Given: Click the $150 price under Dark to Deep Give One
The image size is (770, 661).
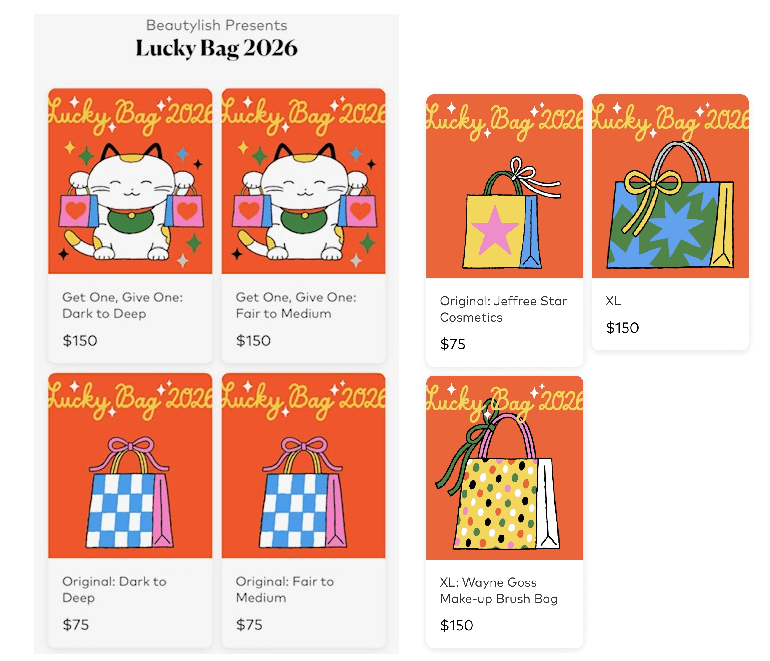Looking at the screenshot, I should 80,340.
